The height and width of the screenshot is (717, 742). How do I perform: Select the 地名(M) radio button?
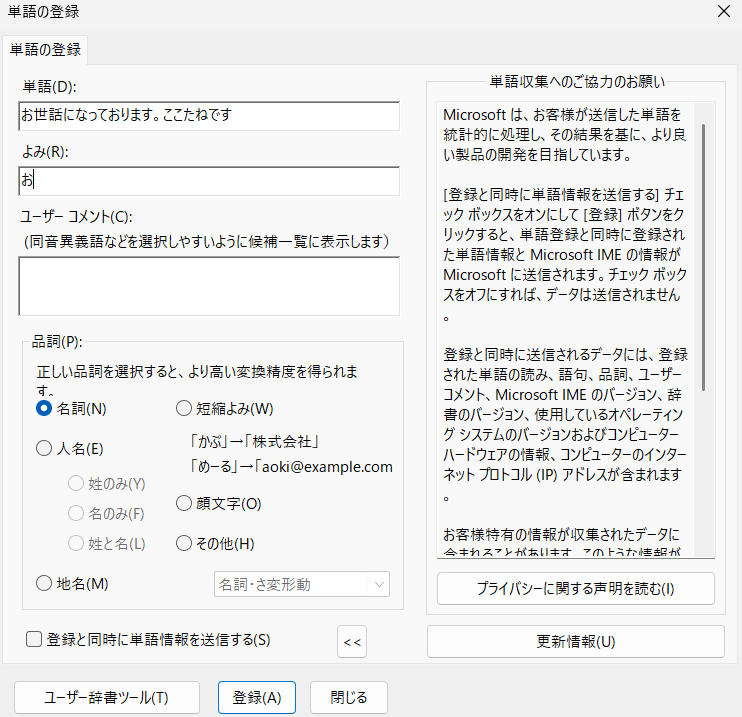(x=44, y=583)
